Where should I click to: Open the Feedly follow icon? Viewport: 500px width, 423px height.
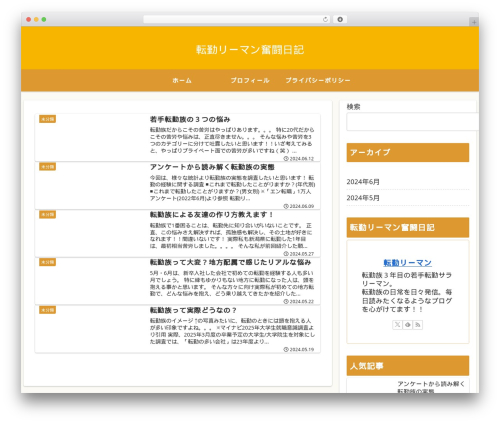[408, 325]
